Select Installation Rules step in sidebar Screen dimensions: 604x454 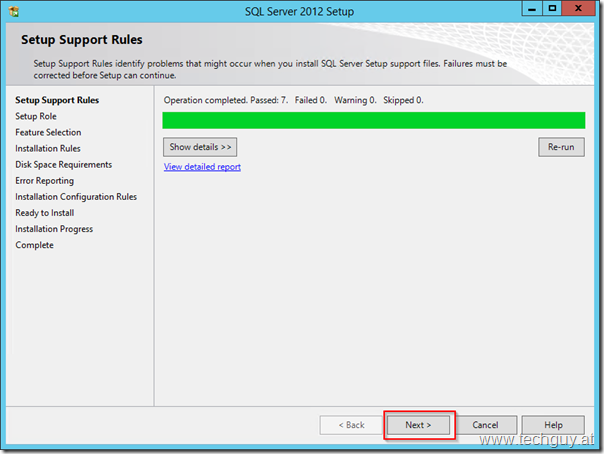click(48, 149)
